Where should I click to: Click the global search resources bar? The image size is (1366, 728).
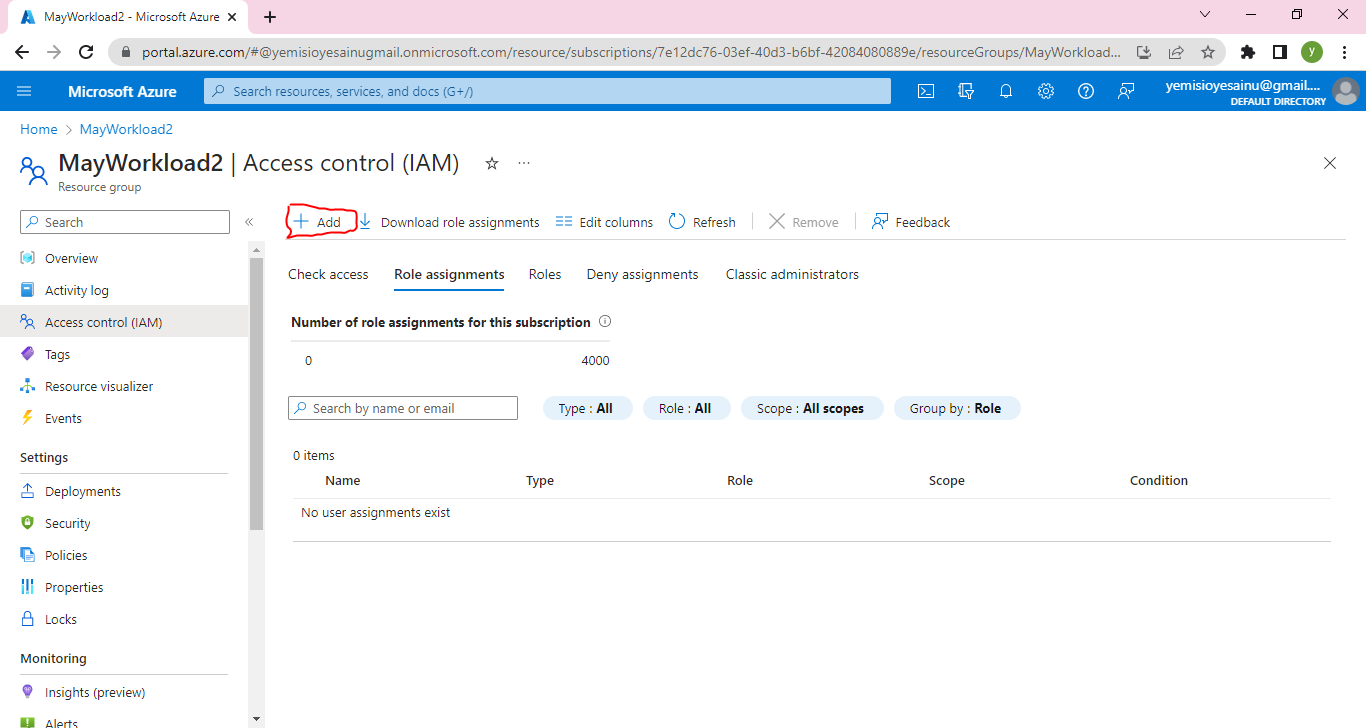[x=547, y=91]
